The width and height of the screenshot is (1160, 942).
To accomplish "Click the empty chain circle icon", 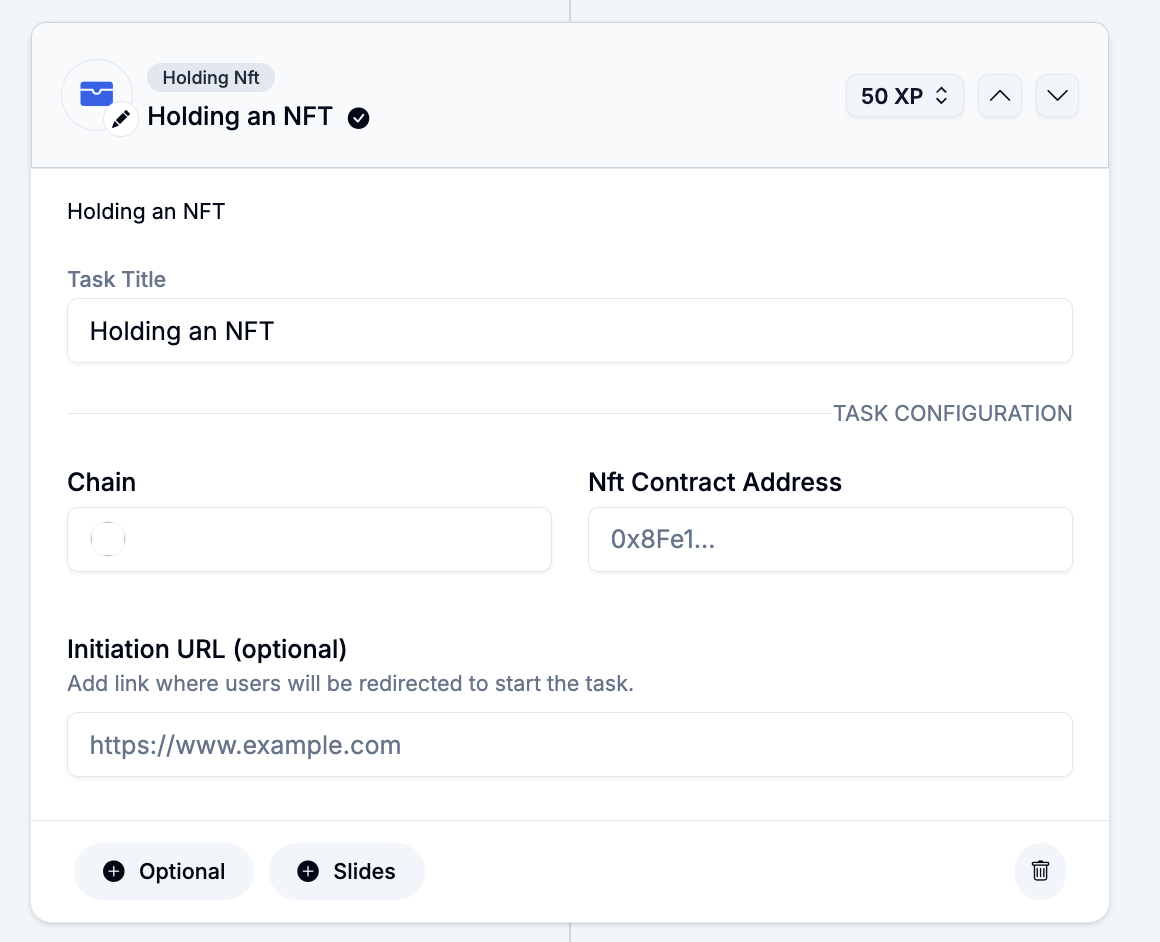I will [x=108, y=540].
